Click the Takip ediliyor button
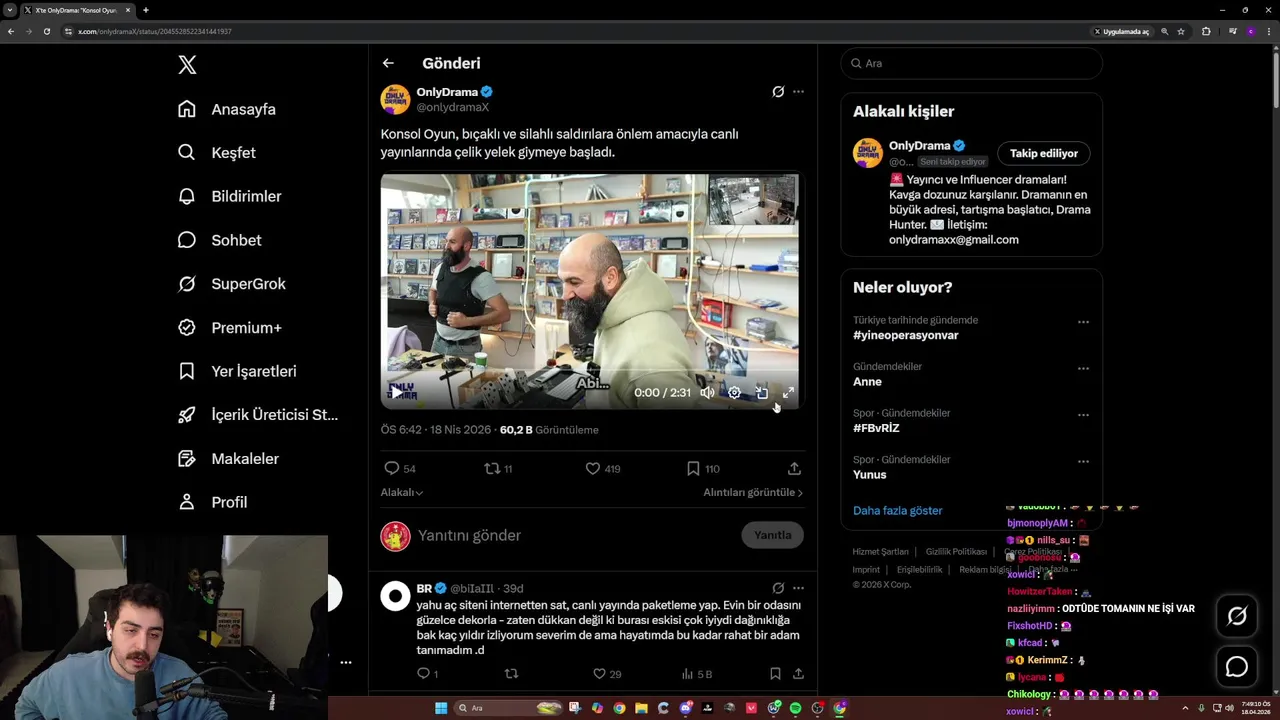The image size is (1280, 720). 1044,153
